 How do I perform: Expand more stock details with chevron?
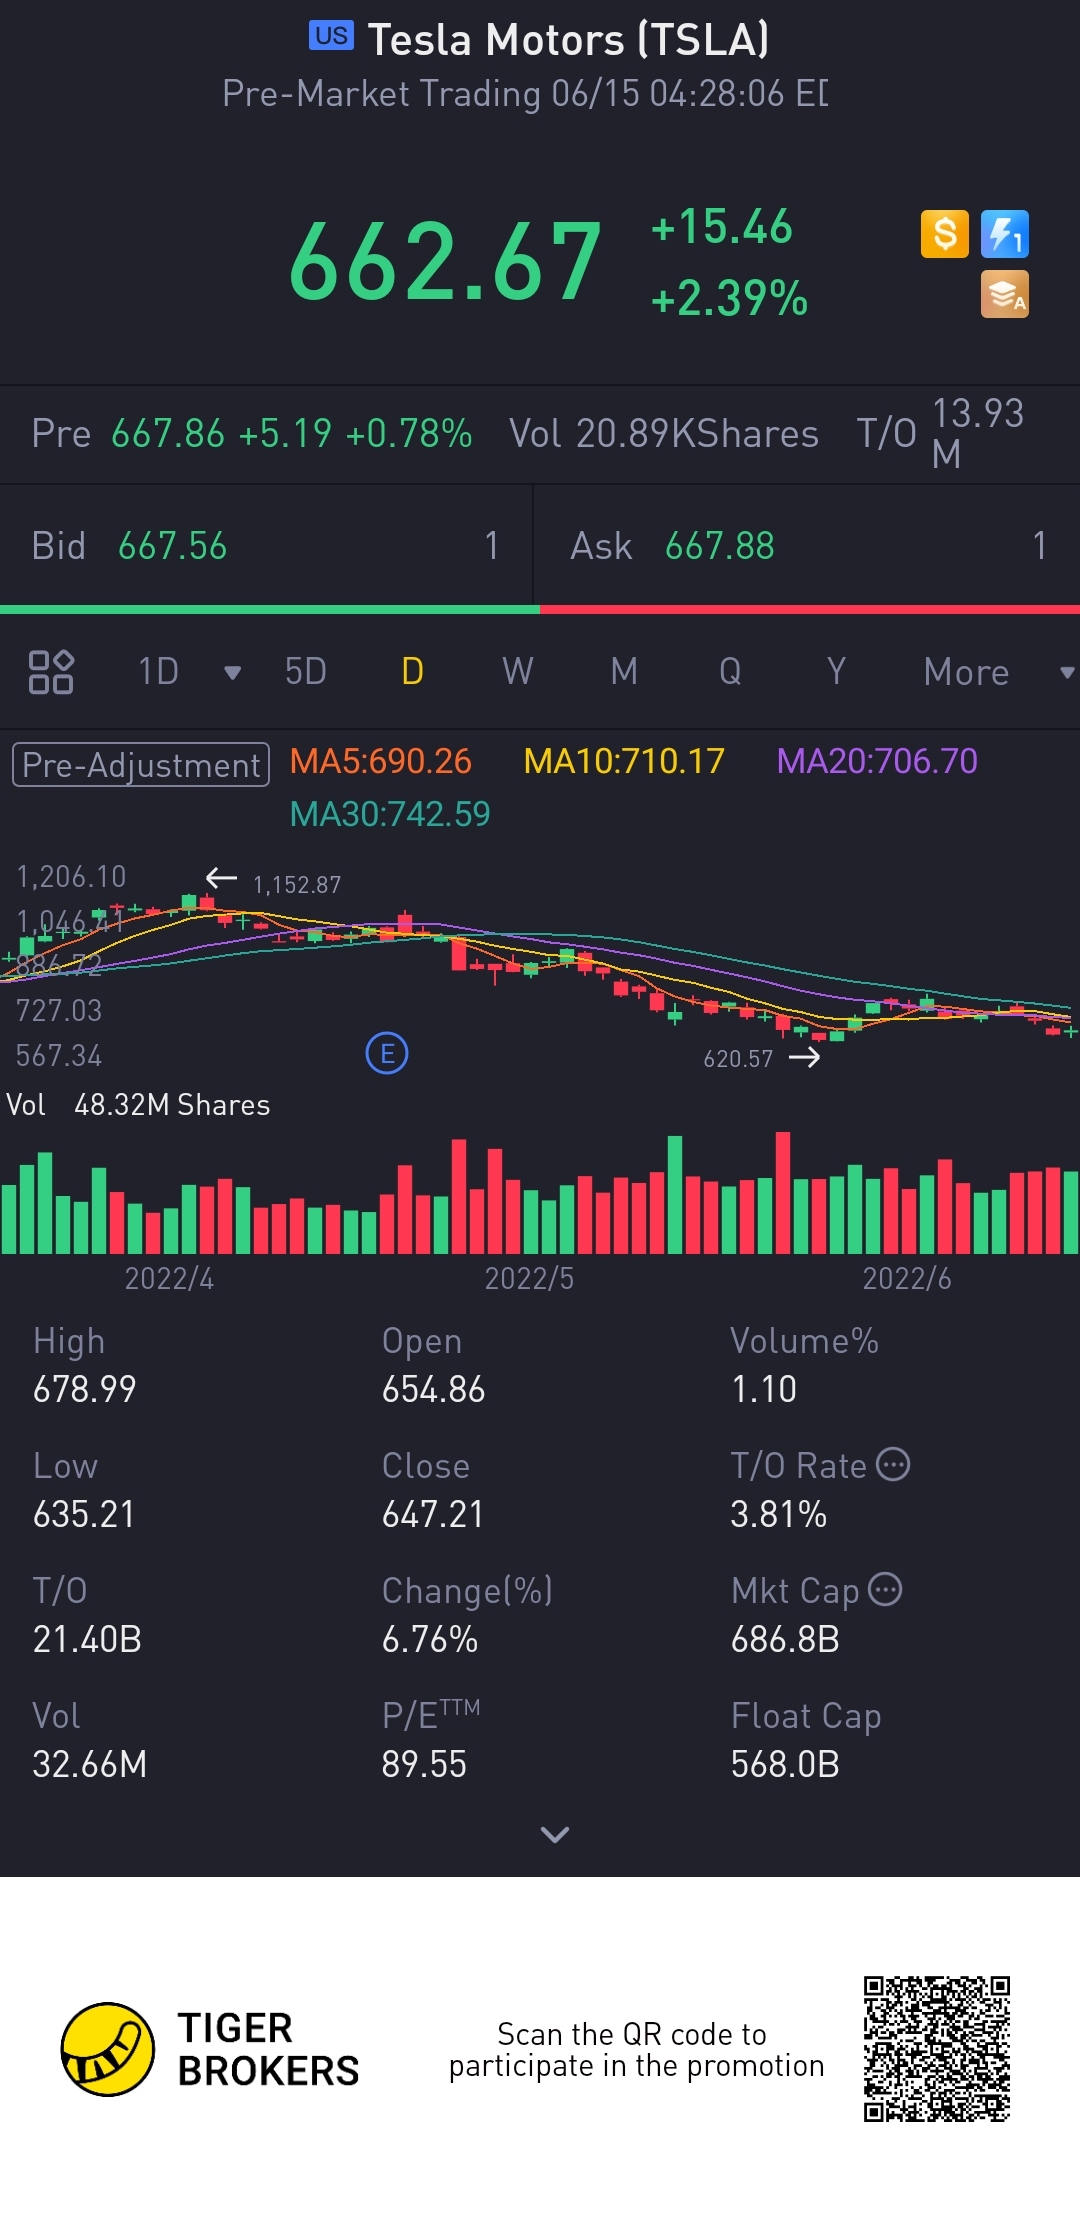555,1834
